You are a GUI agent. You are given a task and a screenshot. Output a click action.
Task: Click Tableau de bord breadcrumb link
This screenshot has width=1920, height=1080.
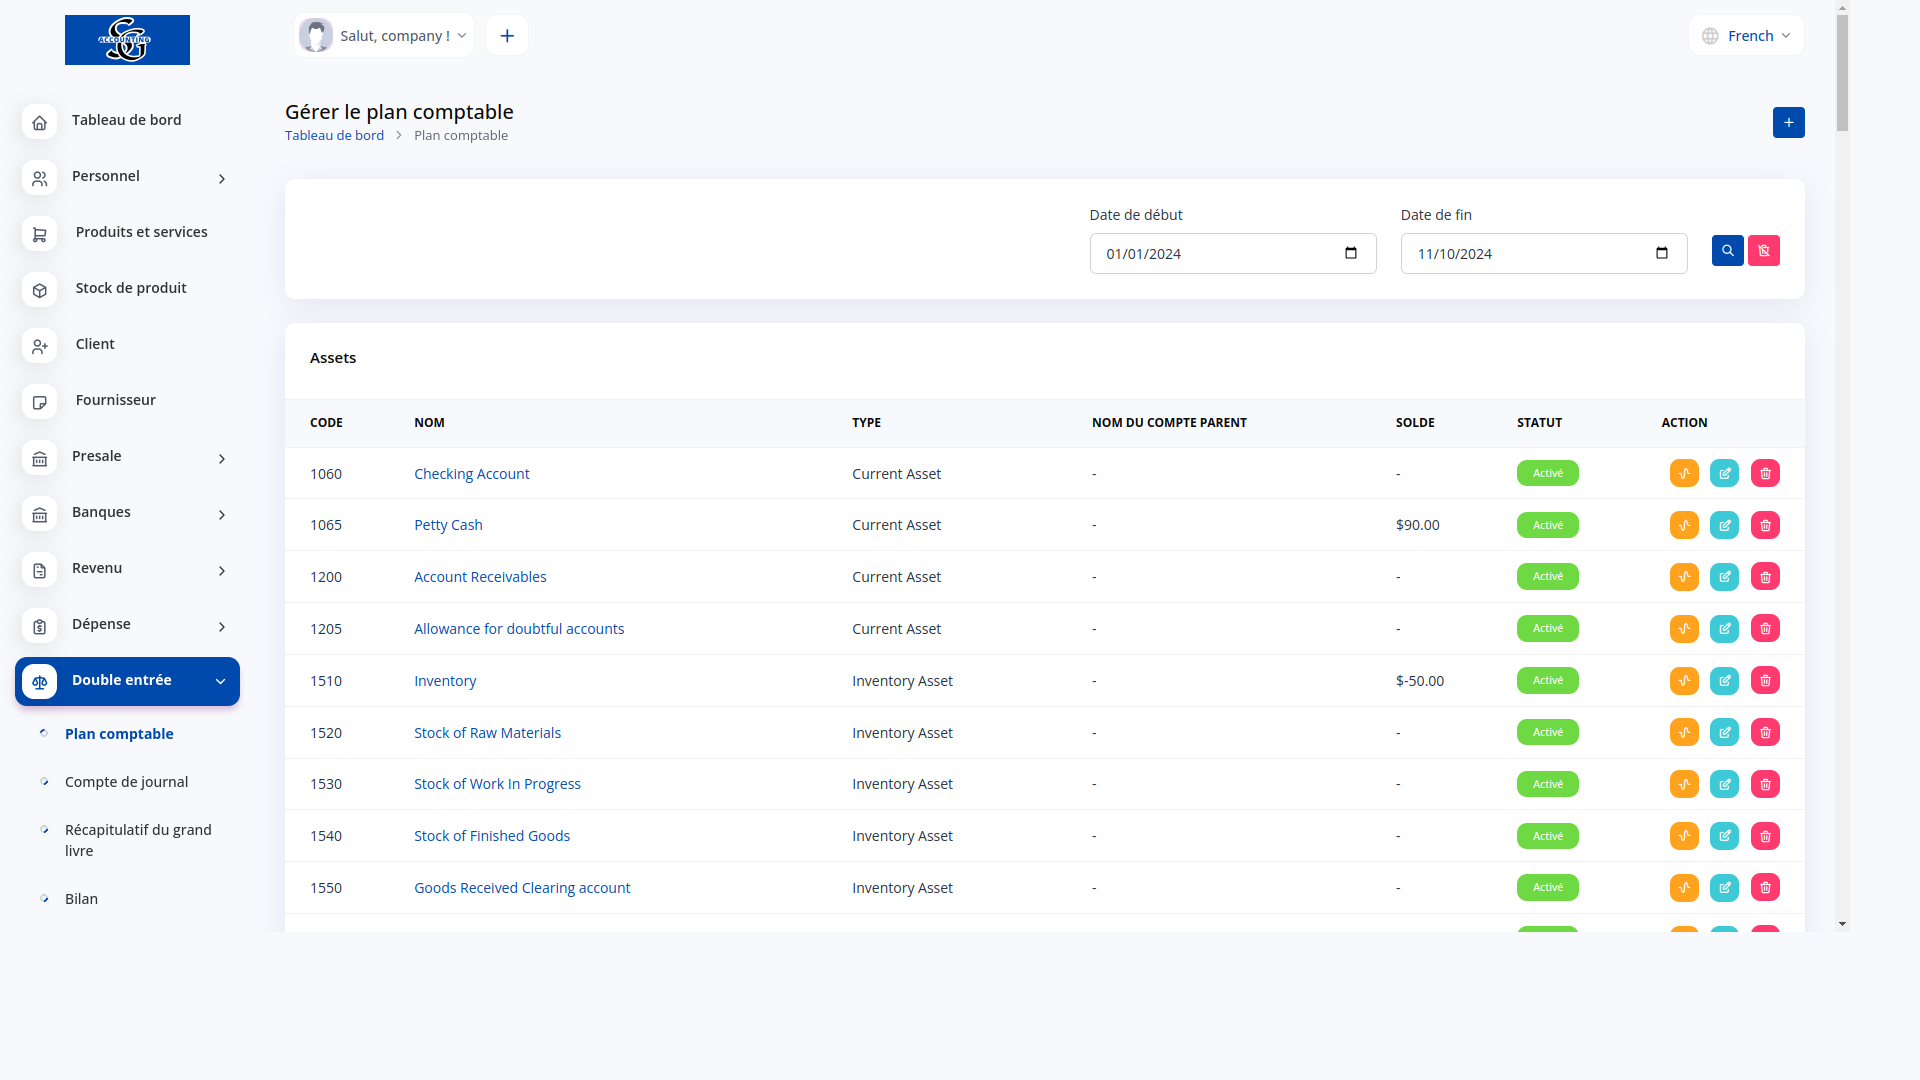tap(334, 136)
